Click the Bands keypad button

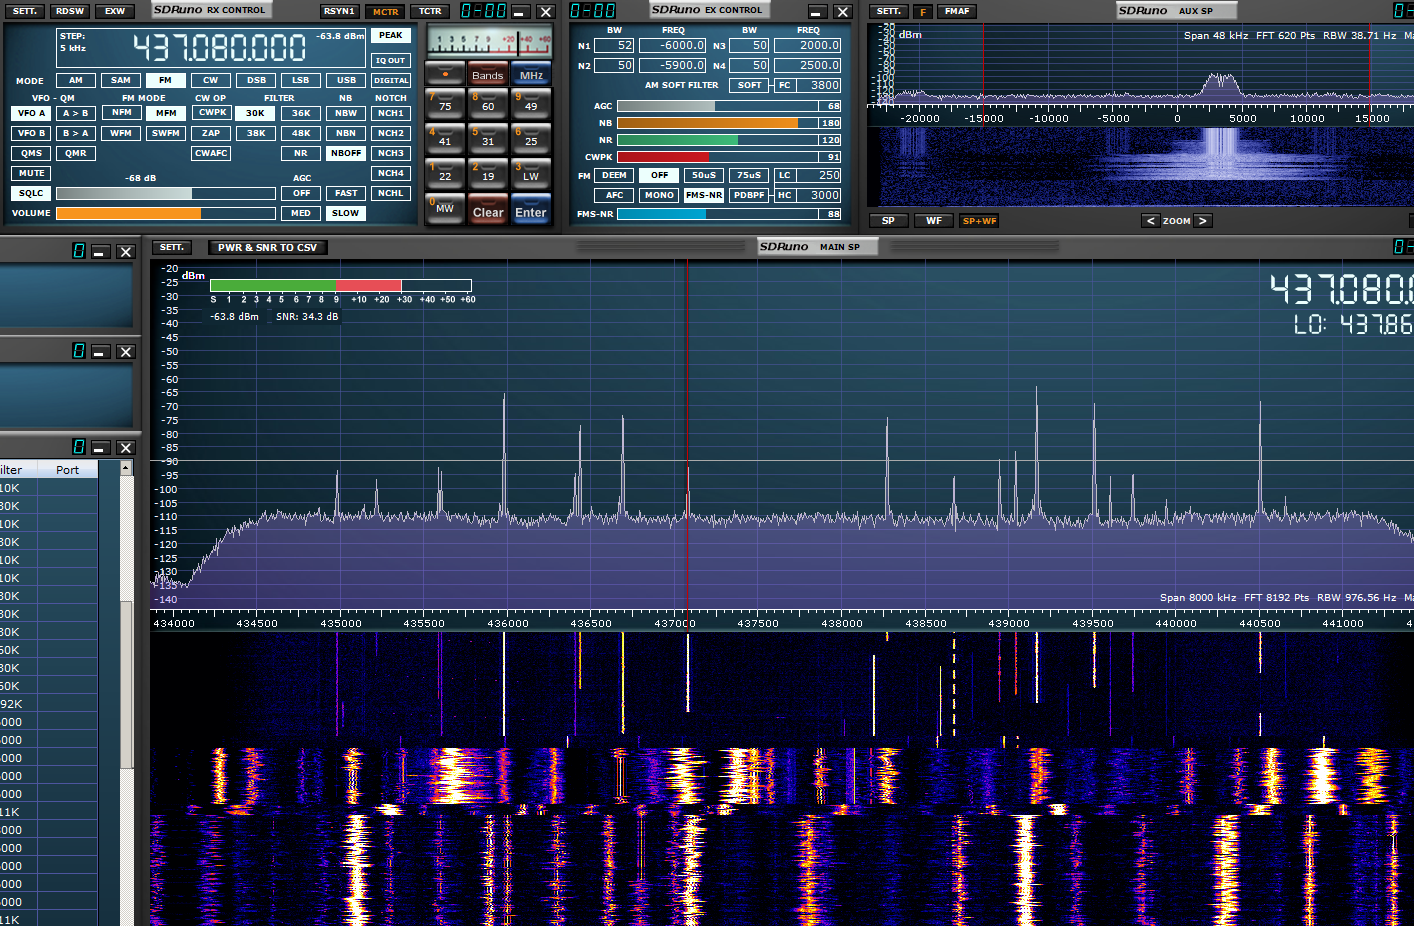coord(487,74)
